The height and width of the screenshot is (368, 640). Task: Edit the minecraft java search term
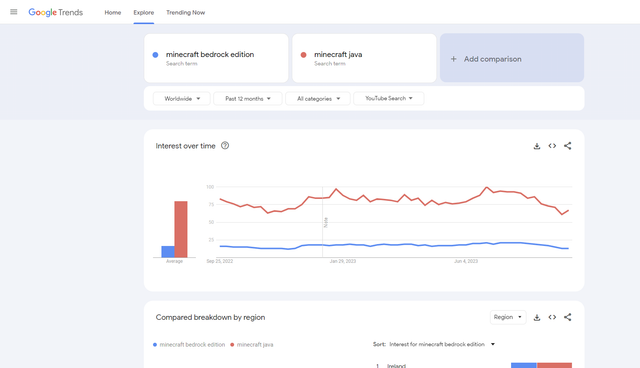(x=364, y=58)
